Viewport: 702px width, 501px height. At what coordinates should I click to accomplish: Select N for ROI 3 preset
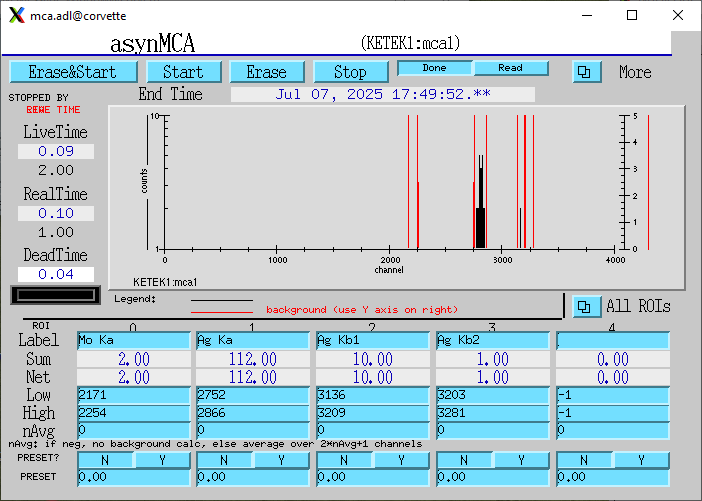pos(464,460)
